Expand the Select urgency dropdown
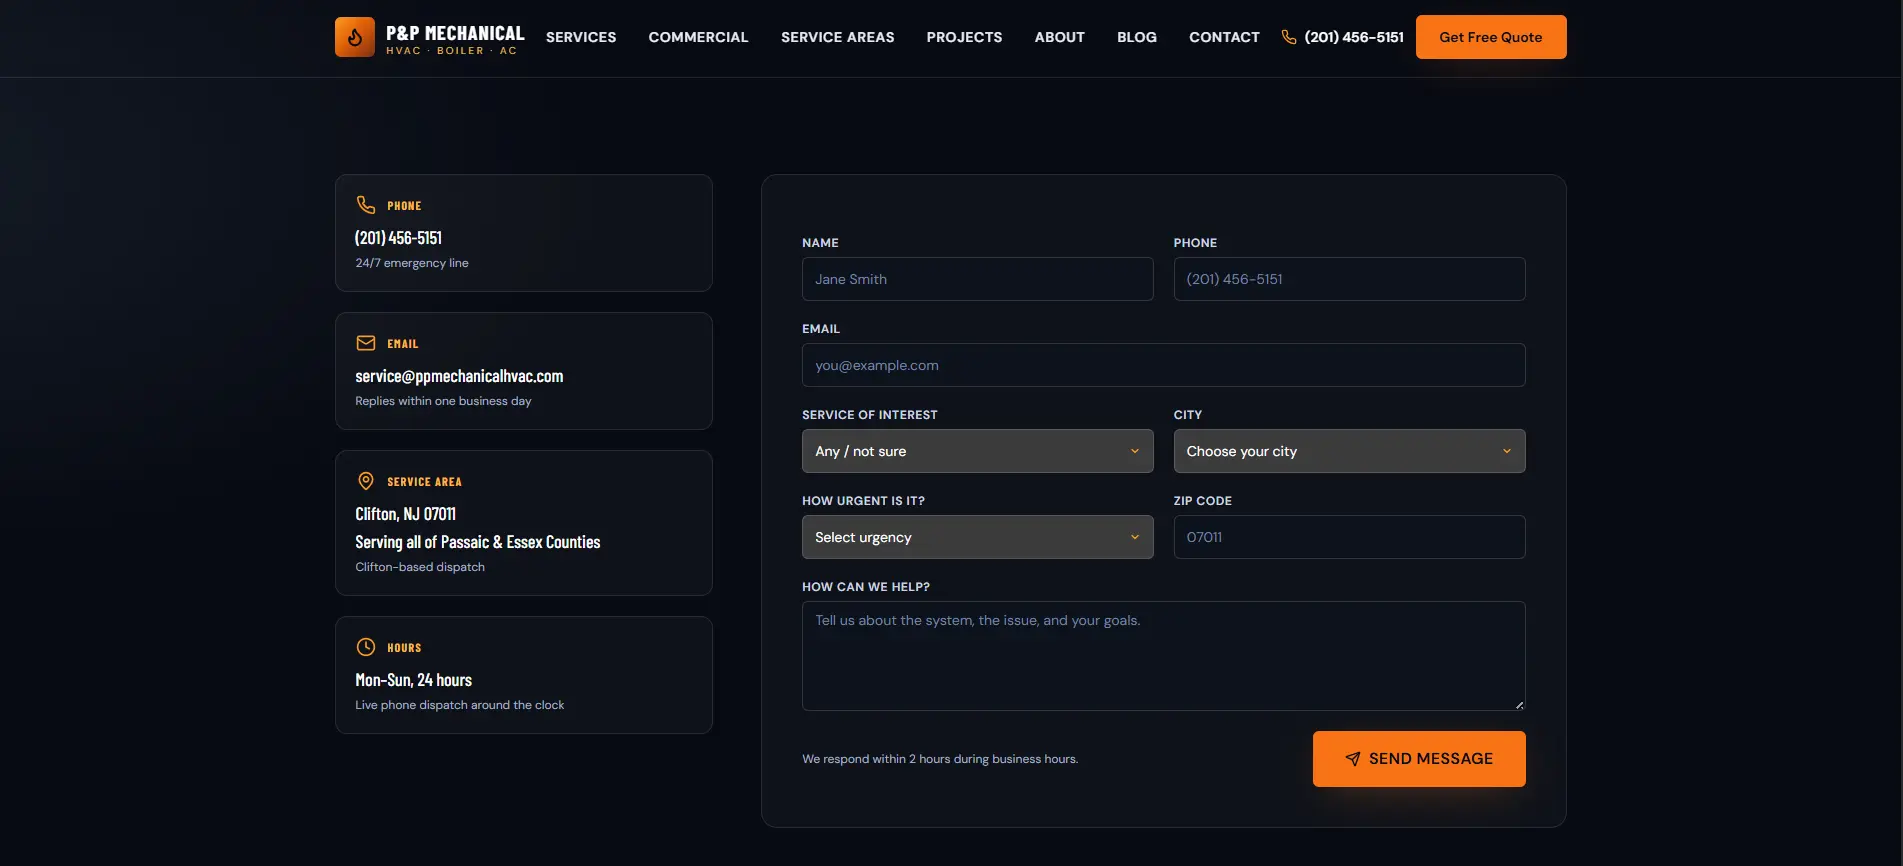Viewport: 1903px width, 866px height. 977,537
